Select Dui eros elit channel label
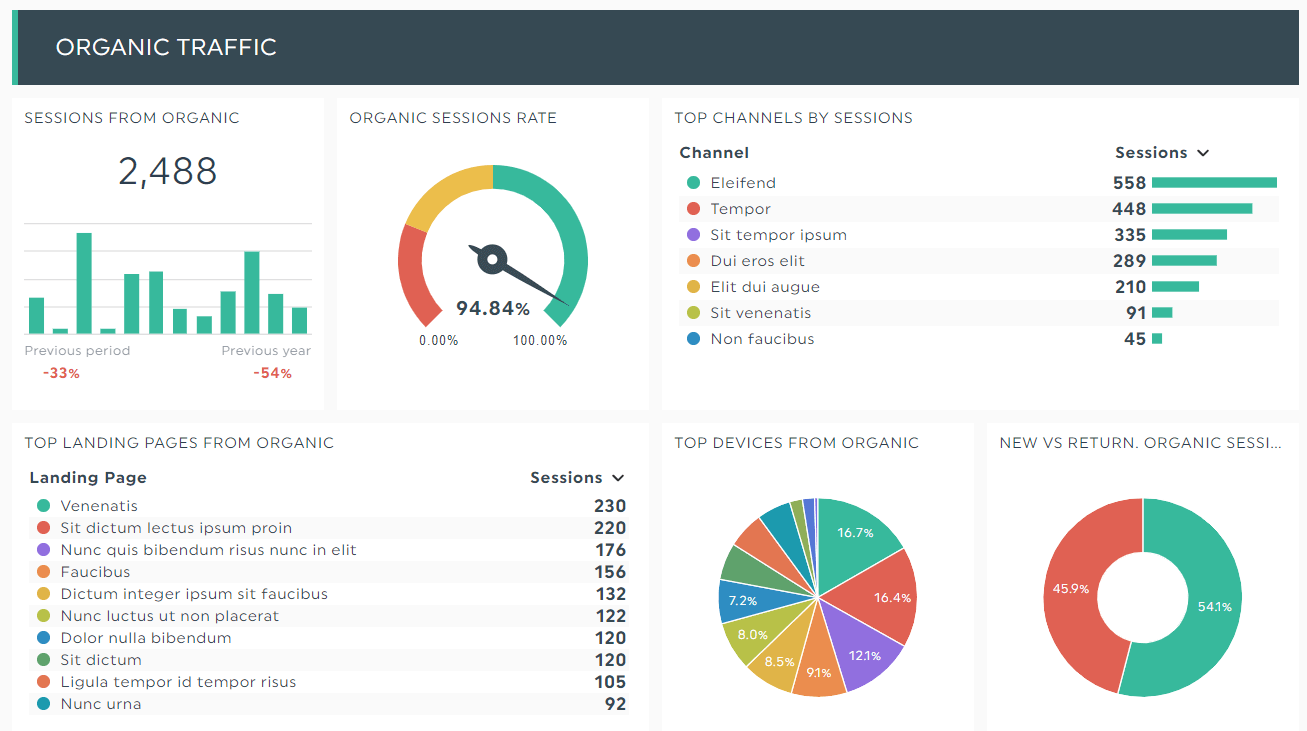 tap(758, 261)
